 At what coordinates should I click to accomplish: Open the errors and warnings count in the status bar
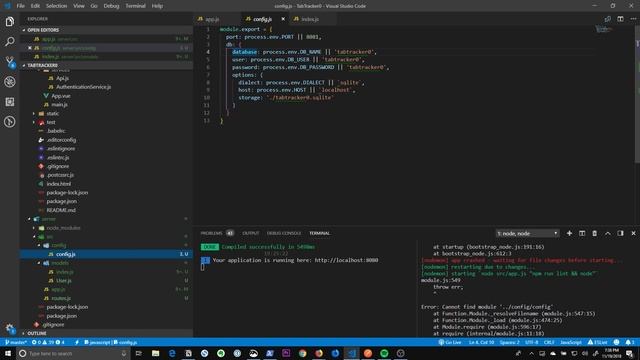click(48, 342)
